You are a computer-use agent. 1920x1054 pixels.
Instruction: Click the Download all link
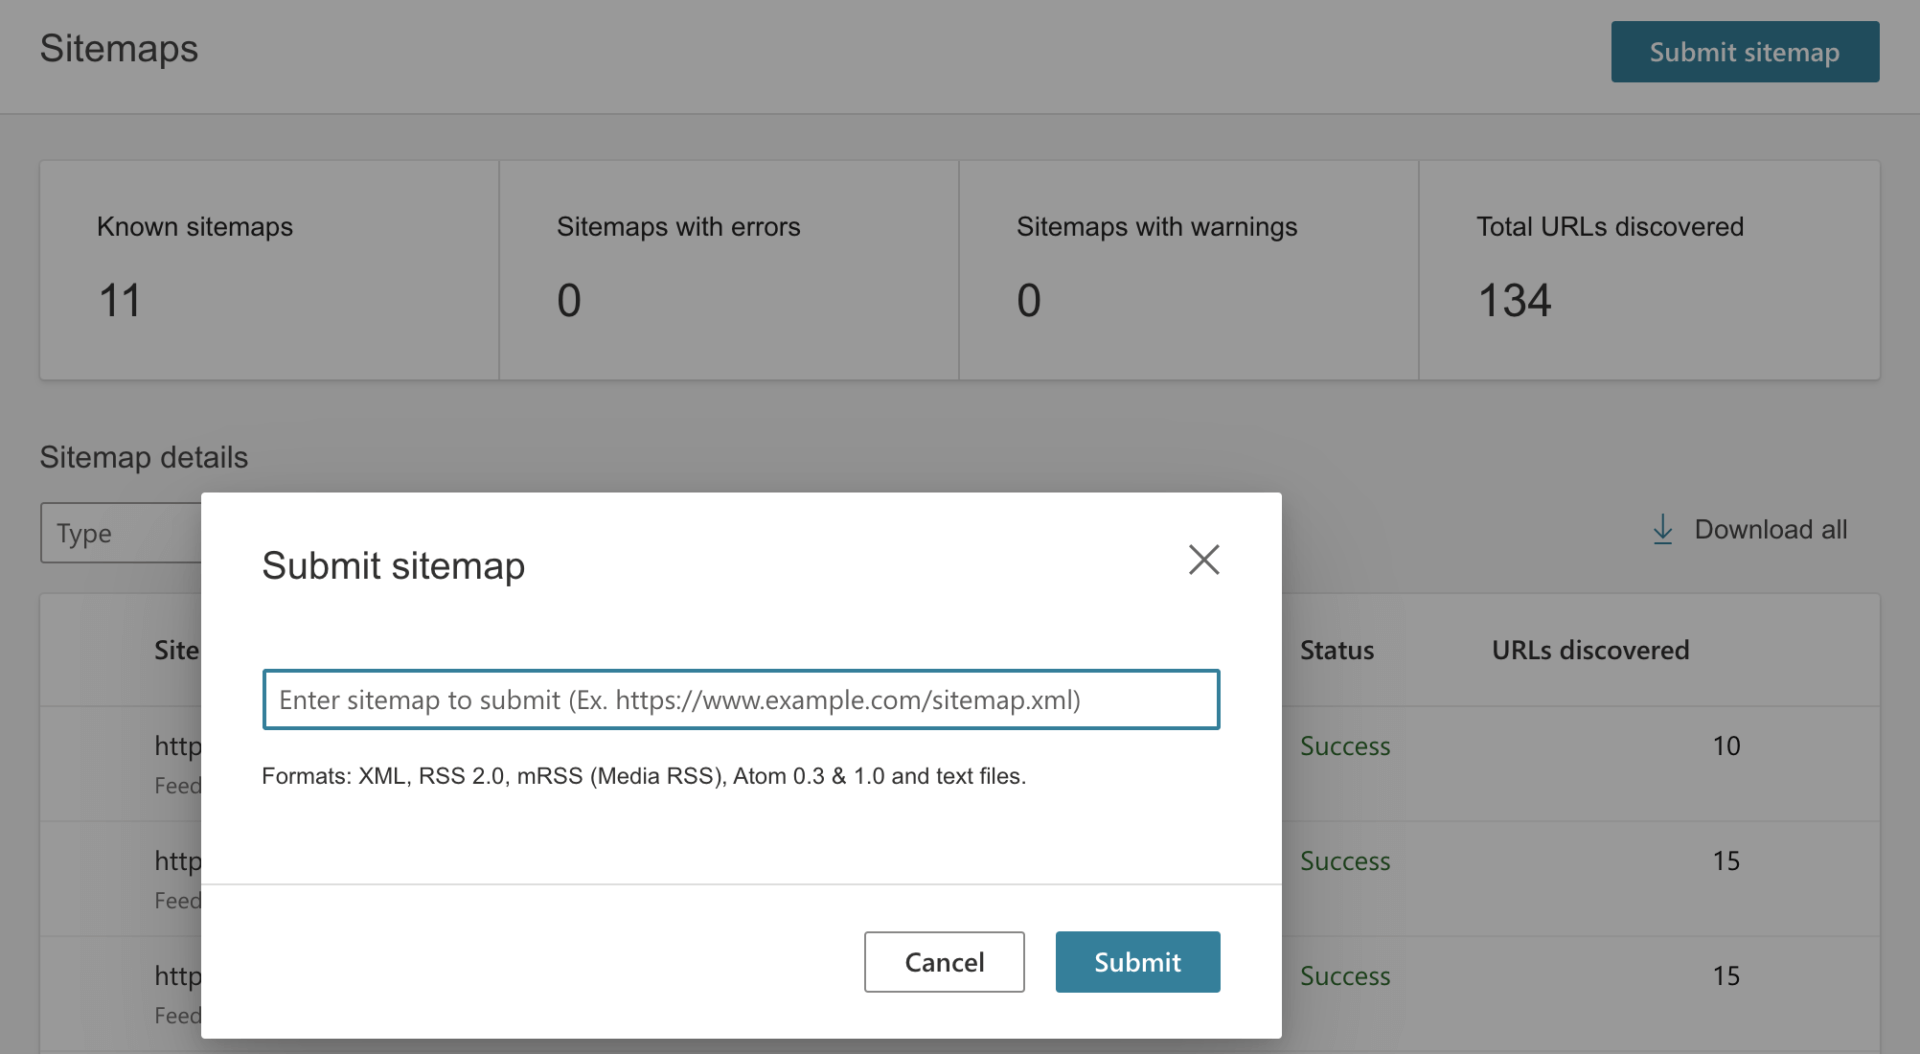click(x=1770, y=529)
